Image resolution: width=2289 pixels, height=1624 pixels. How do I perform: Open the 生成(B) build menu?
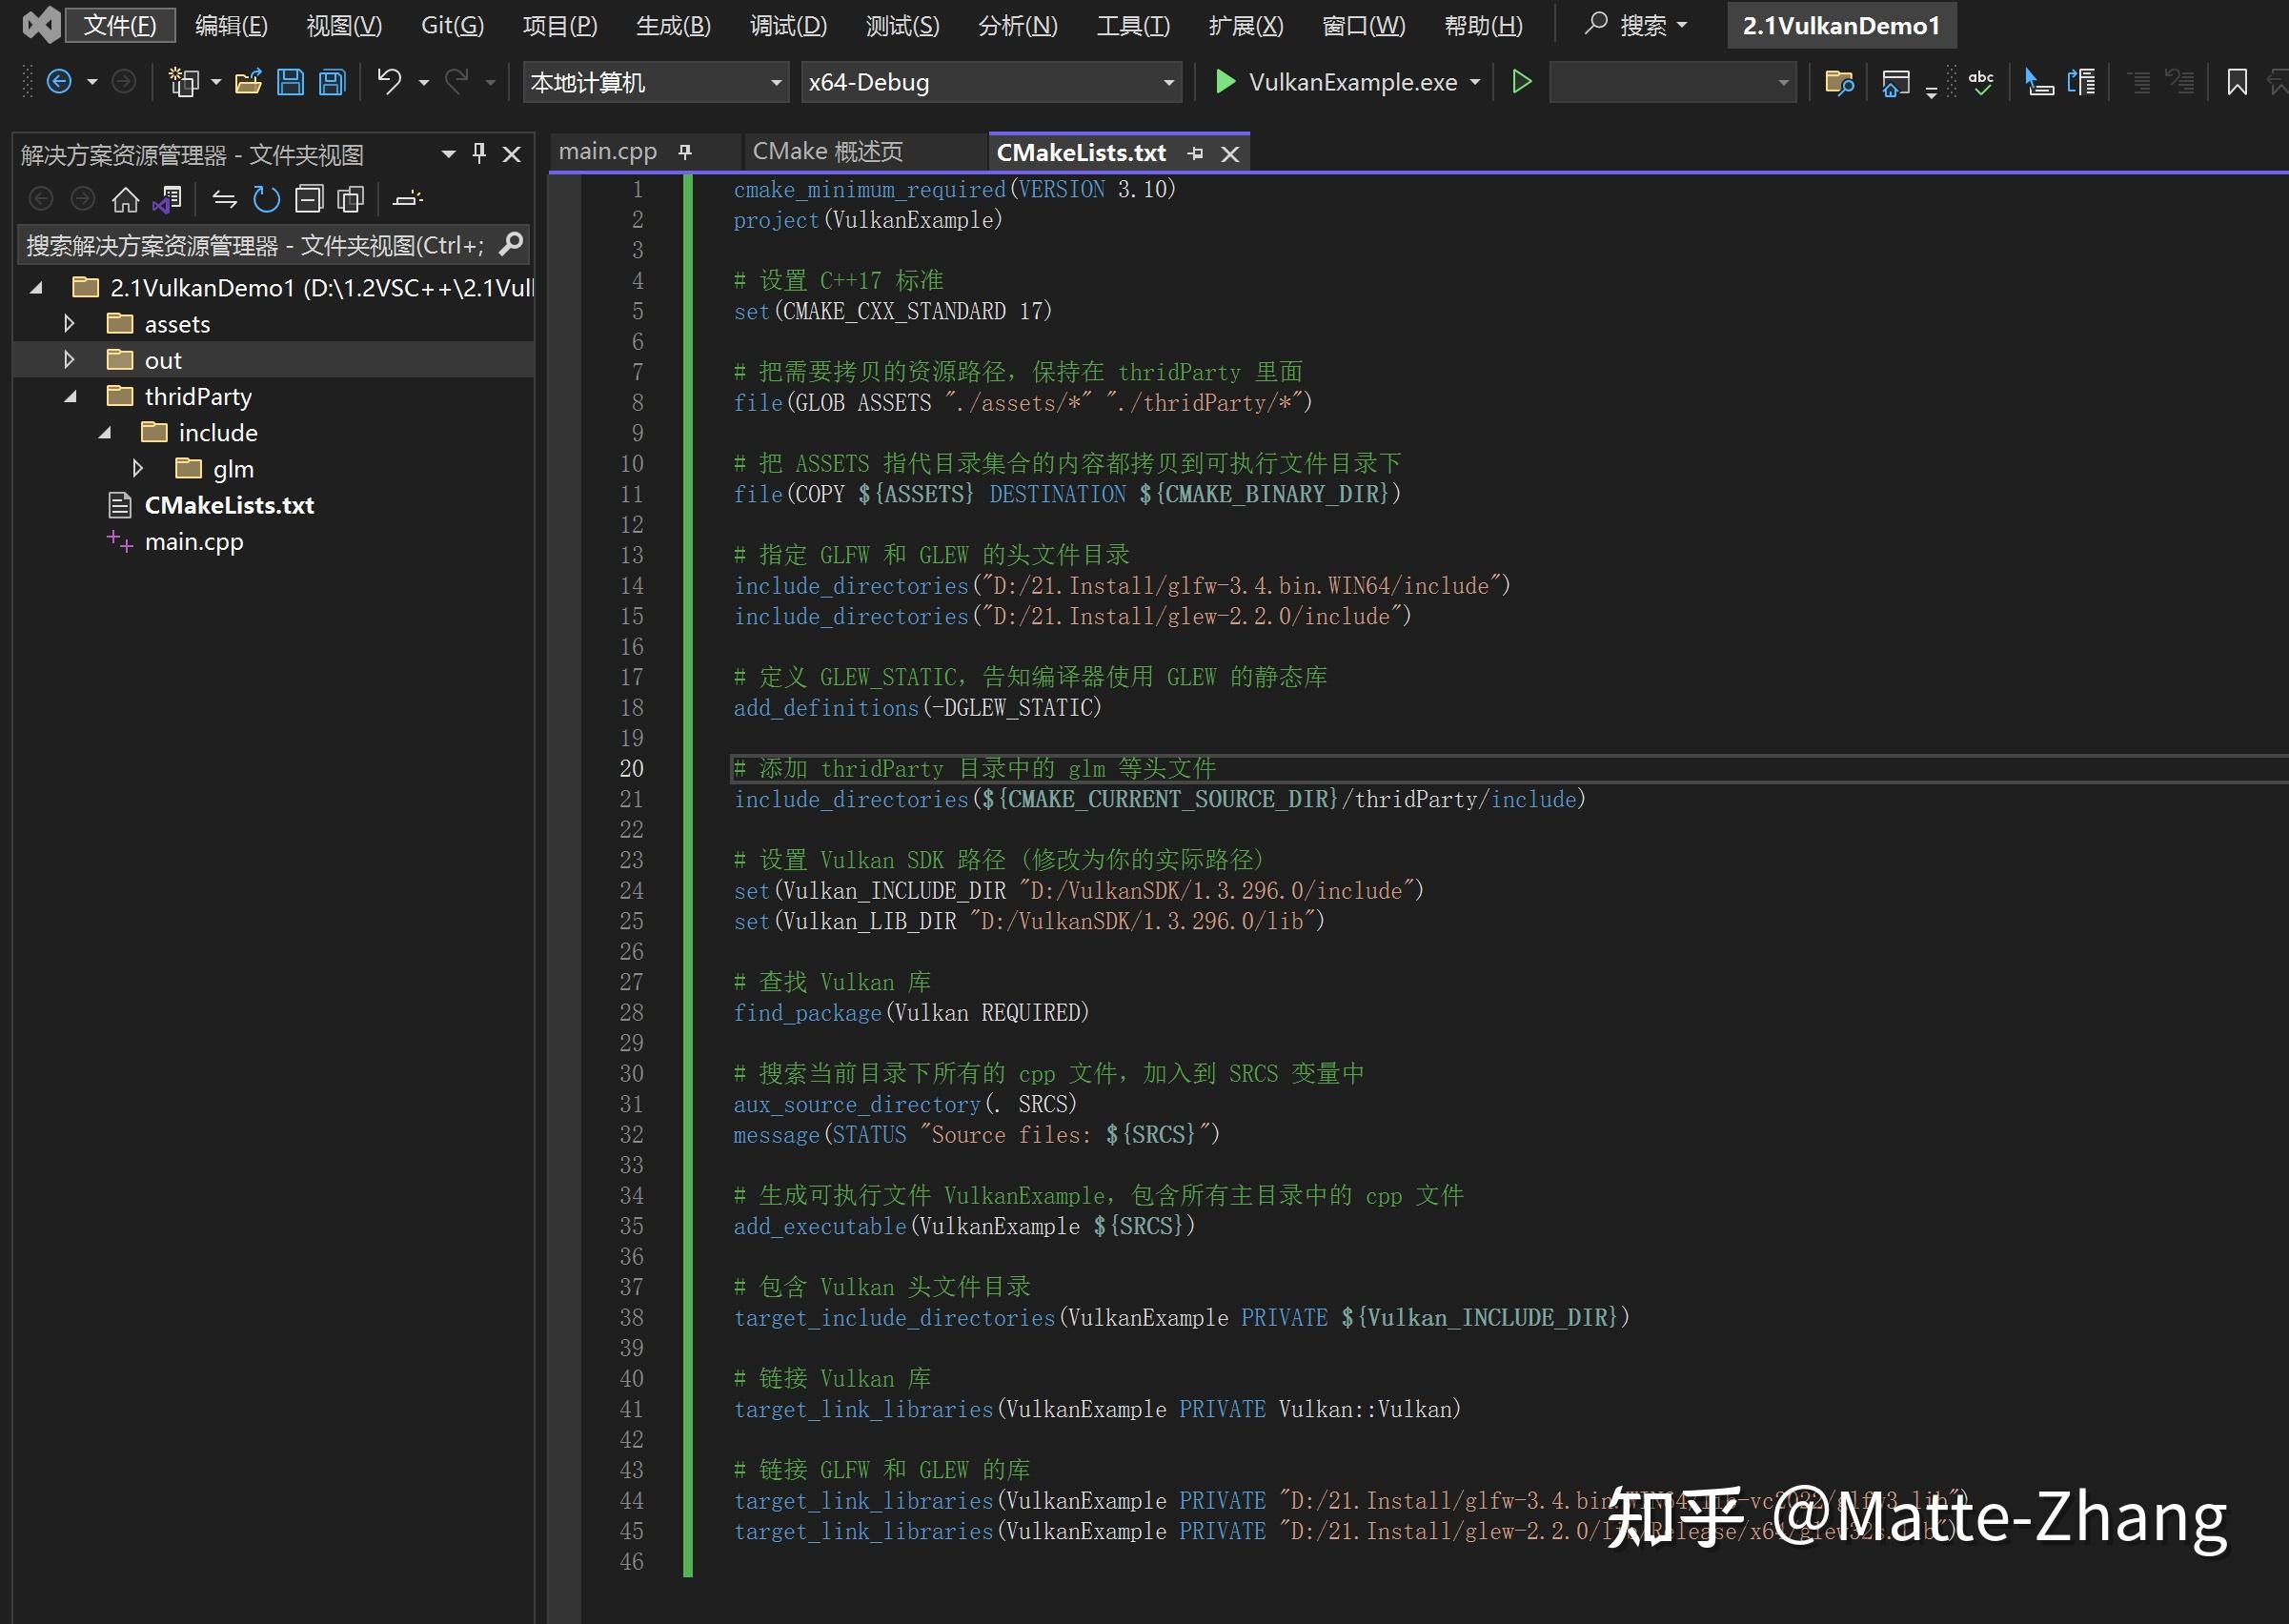[x=673, y=25]
